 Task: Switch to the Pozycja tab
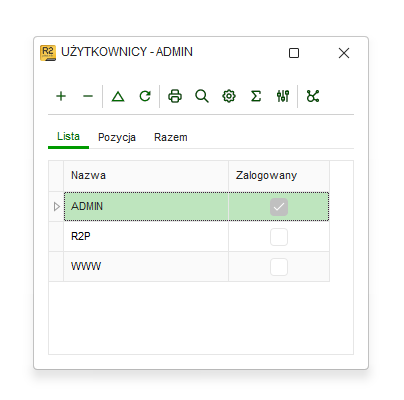[x=117, y=137]
